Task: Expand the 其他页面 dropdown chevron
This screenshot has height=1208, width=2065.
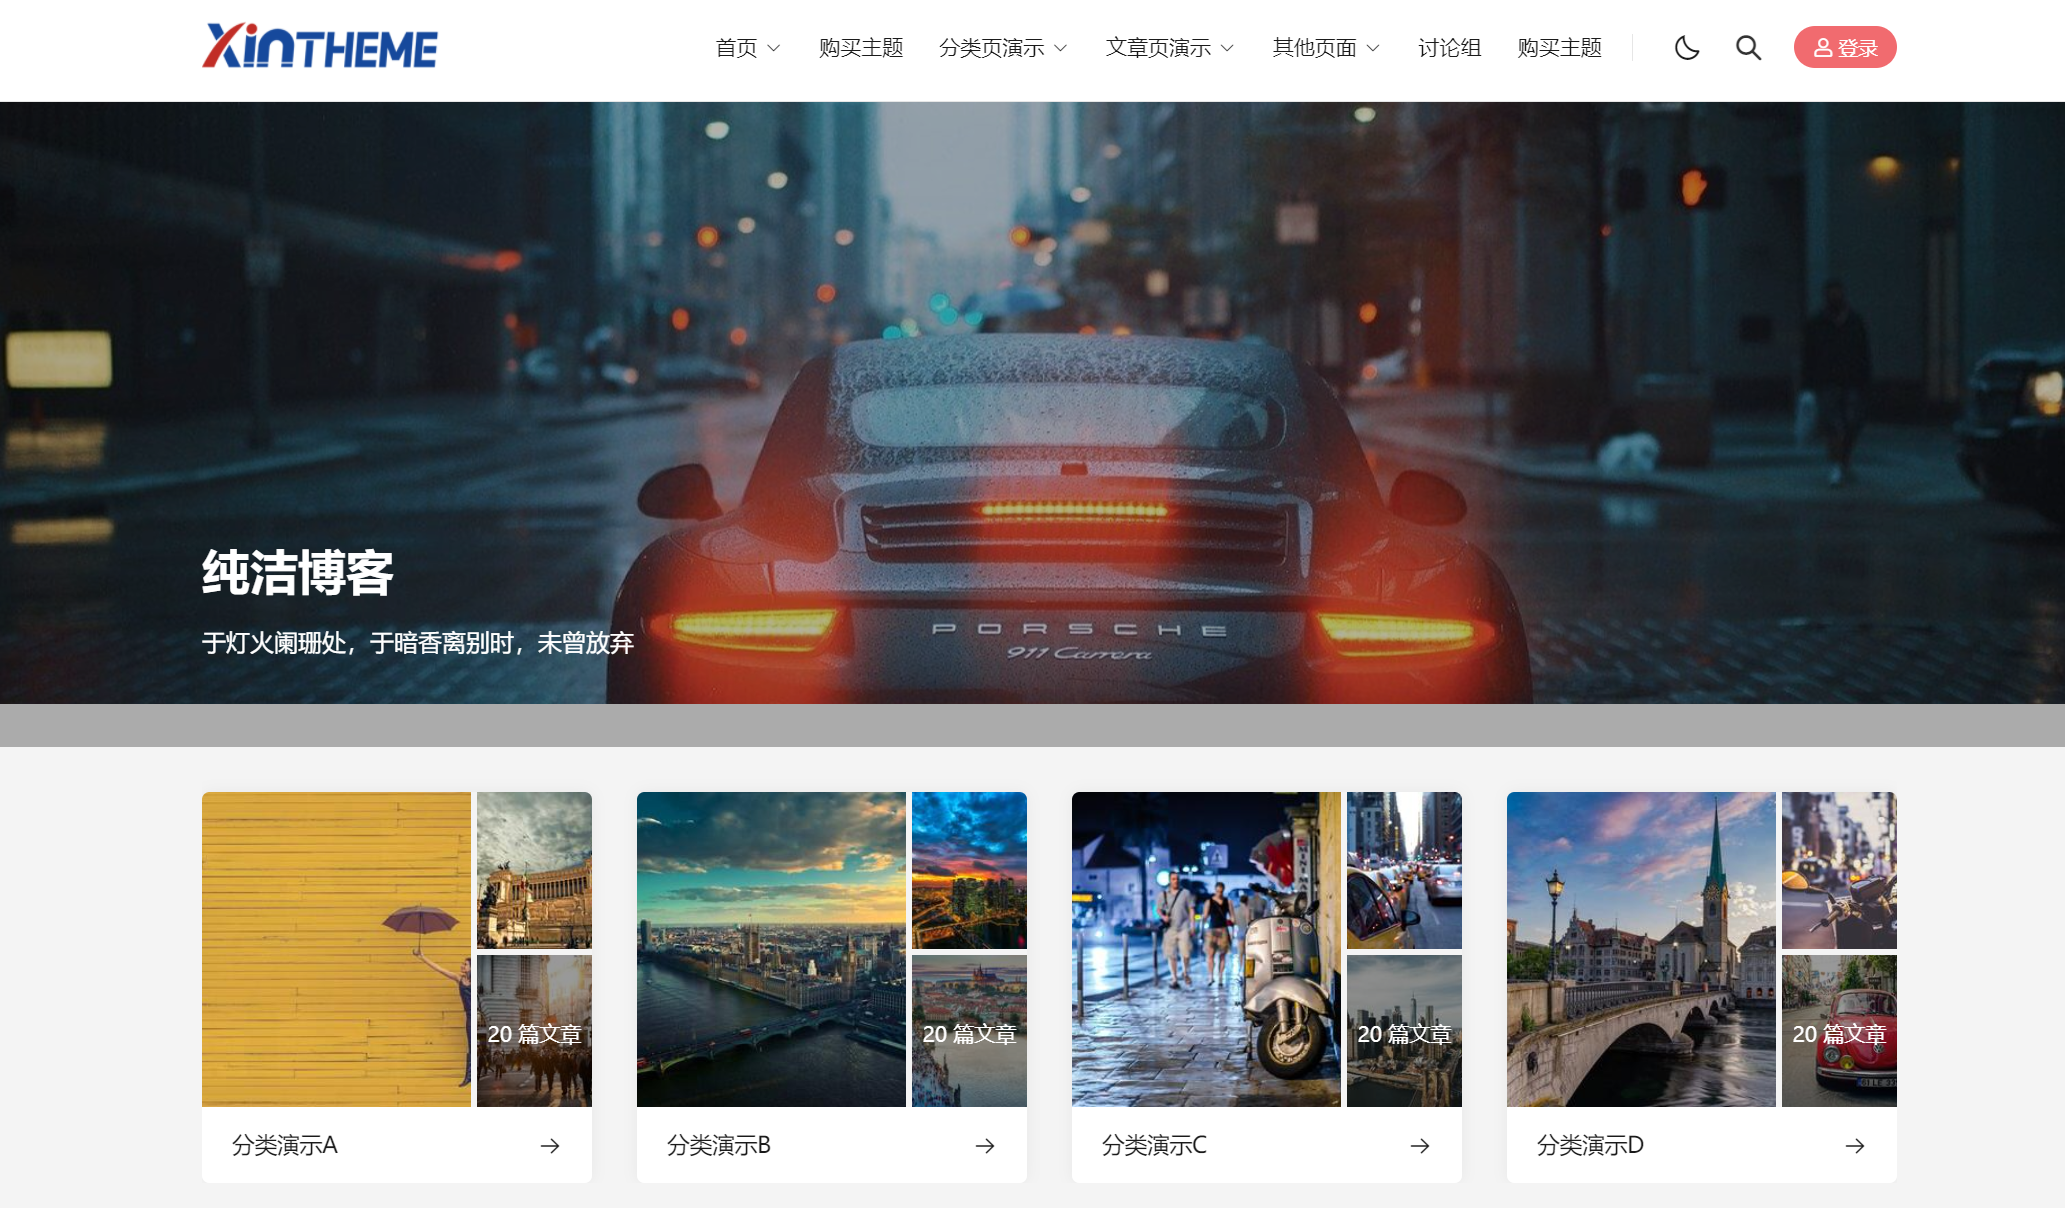Action: (x=1373, y=49)
